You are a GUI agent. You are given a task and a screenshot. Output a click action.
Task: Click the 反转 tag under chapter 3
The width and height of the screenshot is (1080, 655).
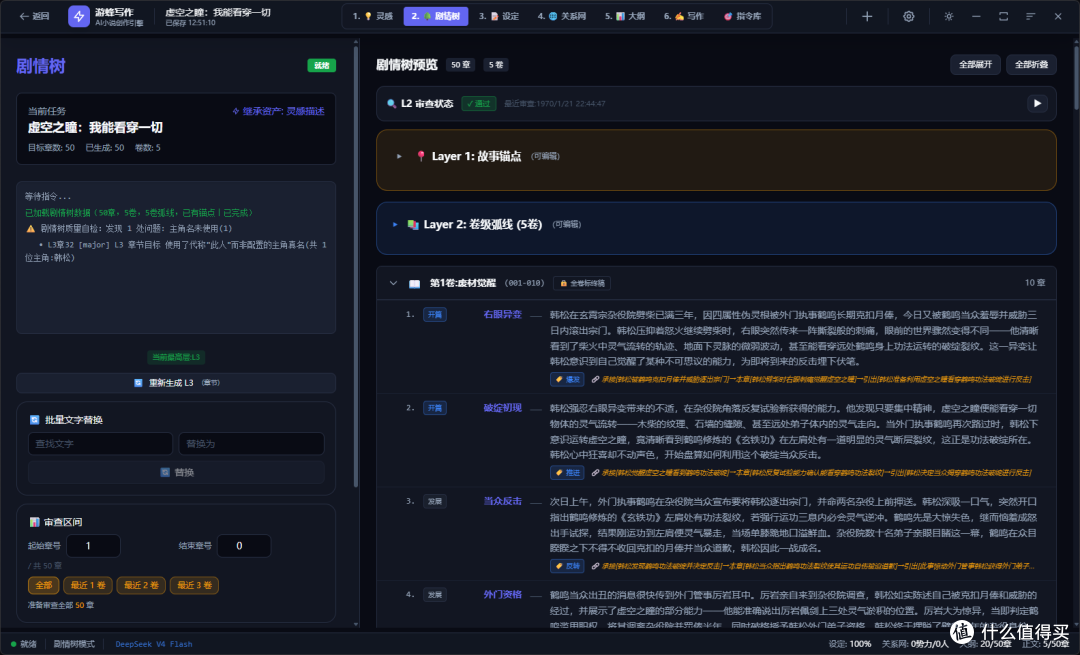[568, 566]
